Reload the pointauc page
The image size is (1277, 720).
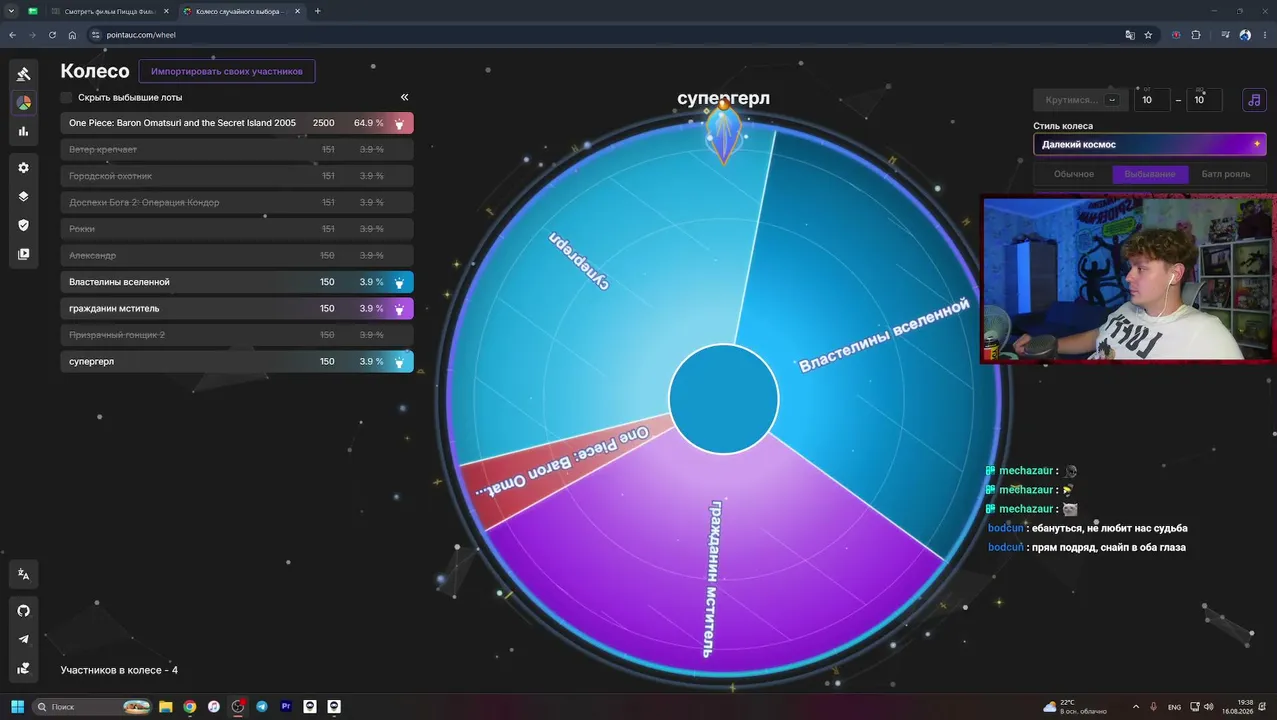[52, 35]
